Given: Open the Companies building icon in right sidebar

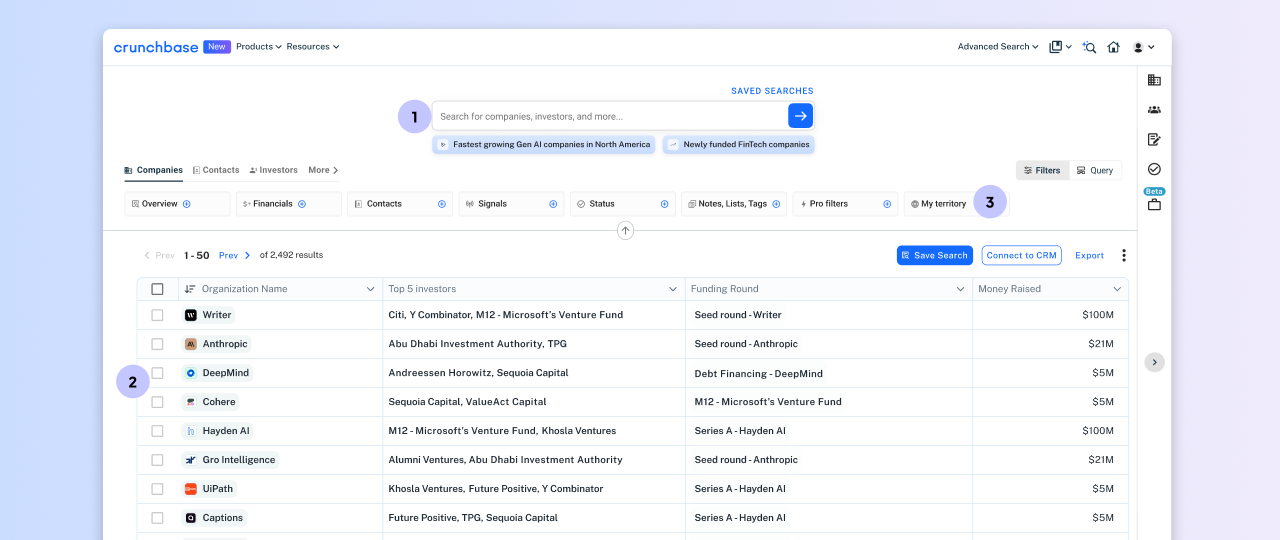Looking at the screenshot, I should coord(1154,80).
